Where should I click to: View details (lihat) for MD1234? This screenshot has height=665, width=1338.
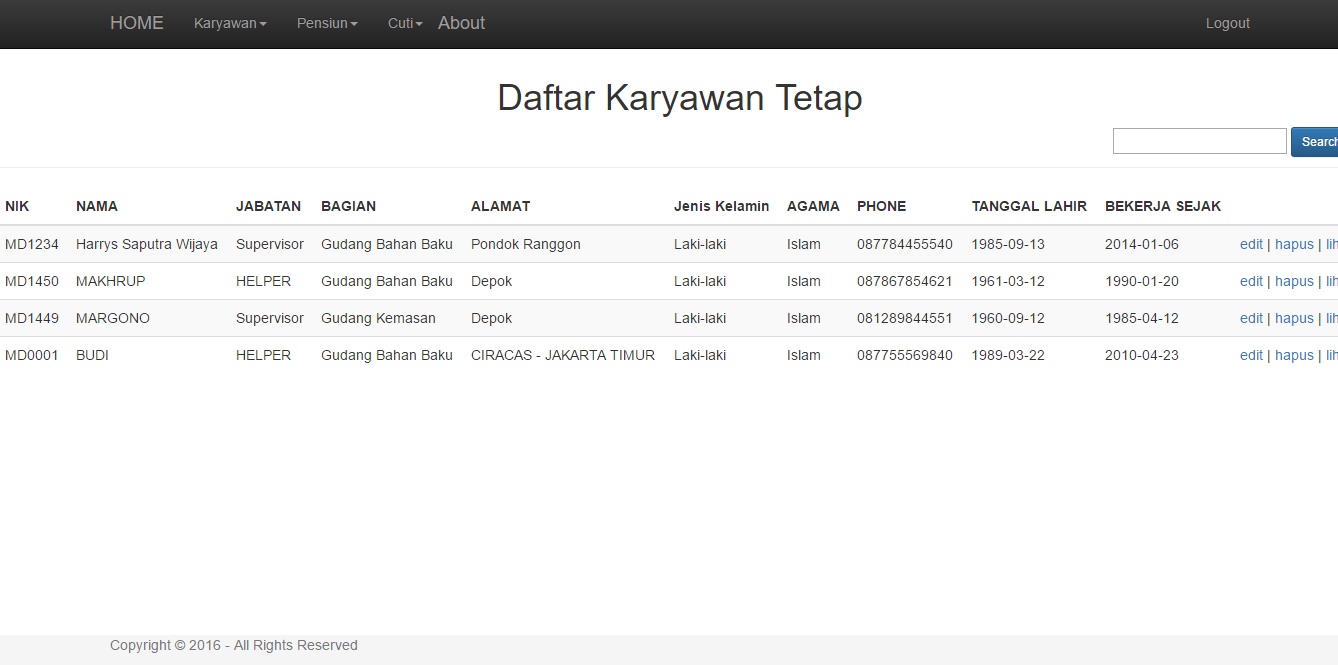tap(1331, 244)
